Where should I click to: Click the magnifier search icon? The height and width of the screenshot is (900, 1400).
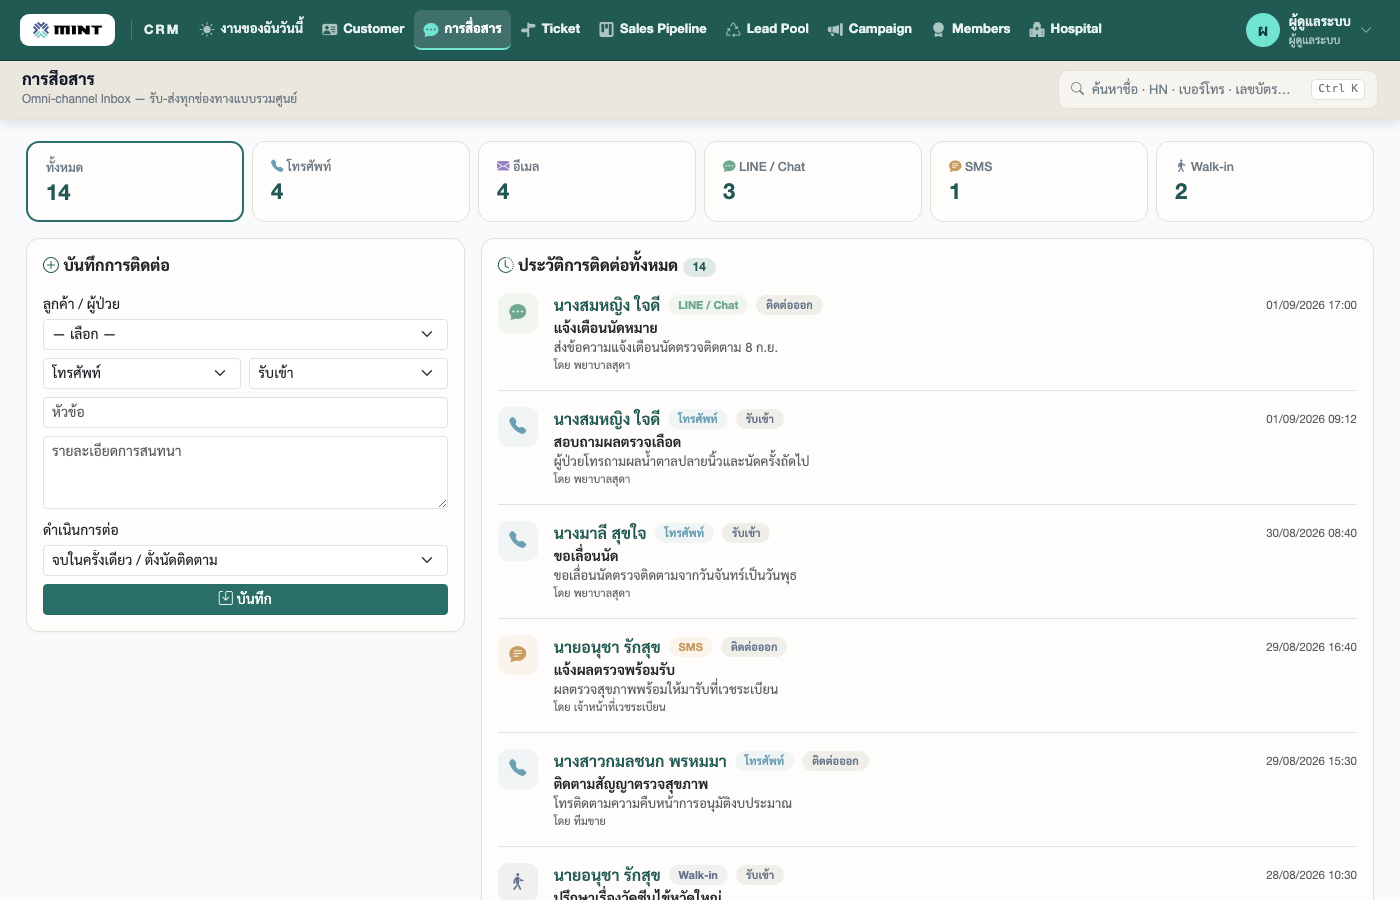click(1077, 89)
